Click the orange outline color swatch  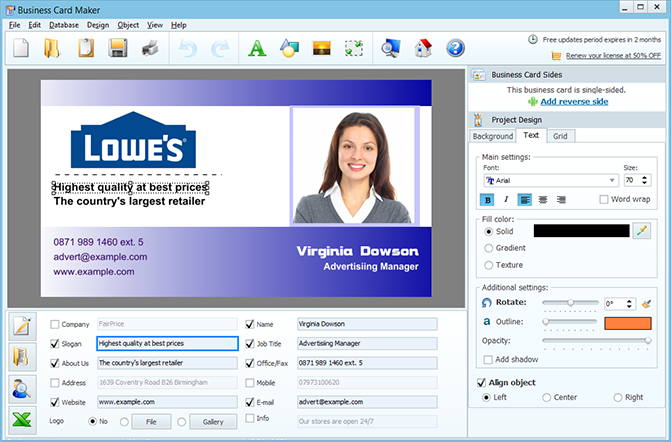point(628,323)
